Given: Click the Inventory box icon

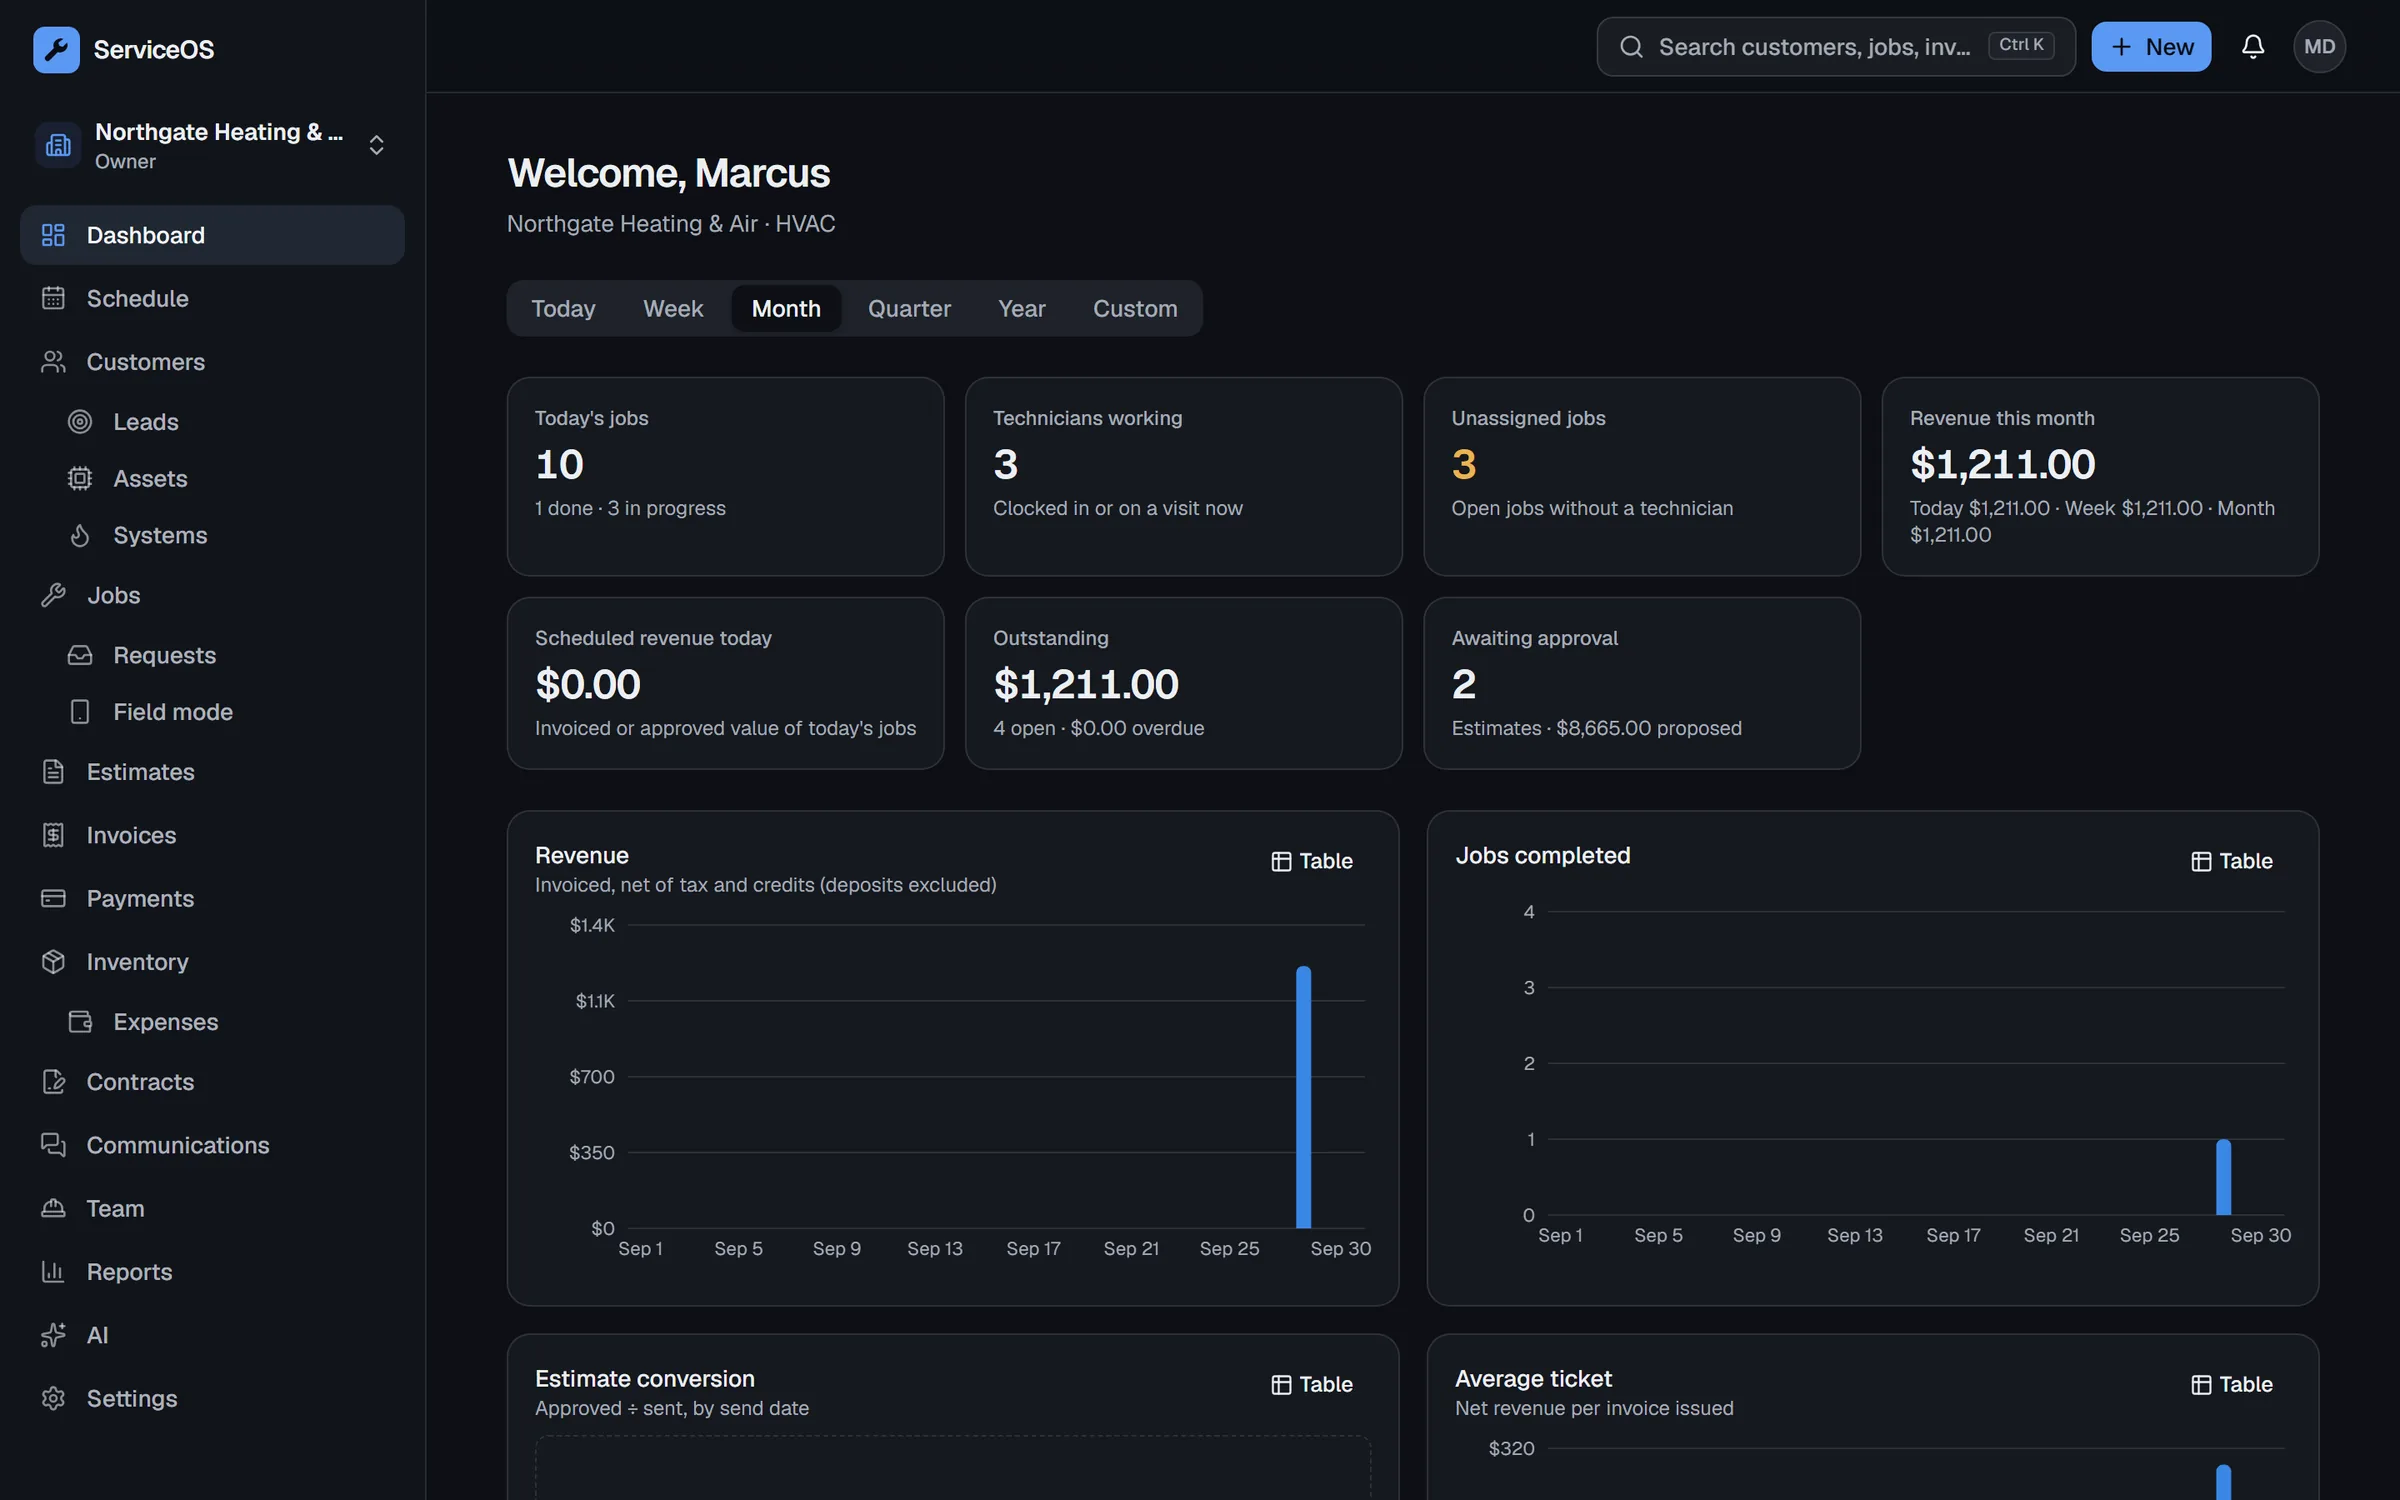Looking at the screenshot, I should coord(53,961).
